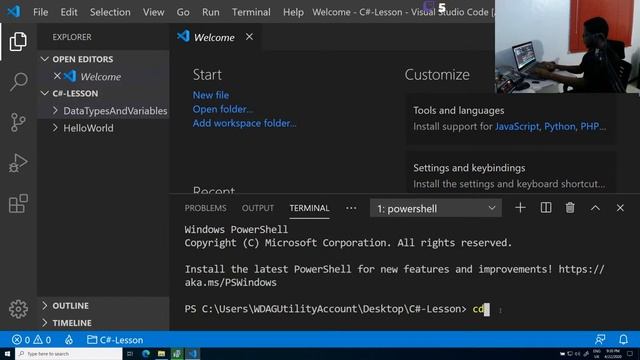Kill the terminal with the trash icon
Screen dimensions: 640x360
pyautogui.click(x=570, y=208)
